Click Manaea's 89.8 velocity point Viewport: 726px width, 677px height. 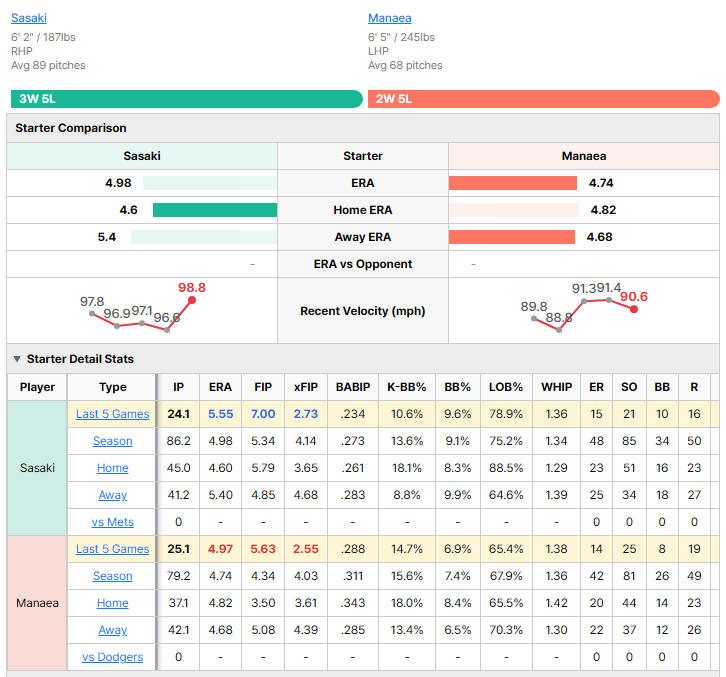[534, 319]
